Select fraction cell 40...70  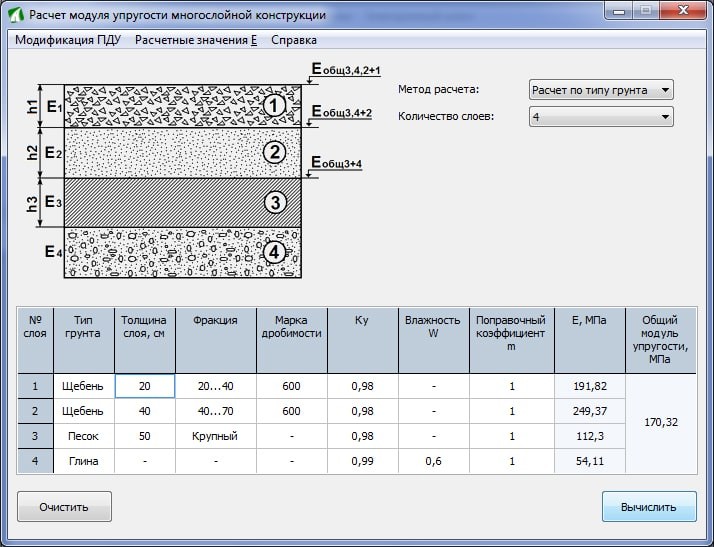(216, 411)
